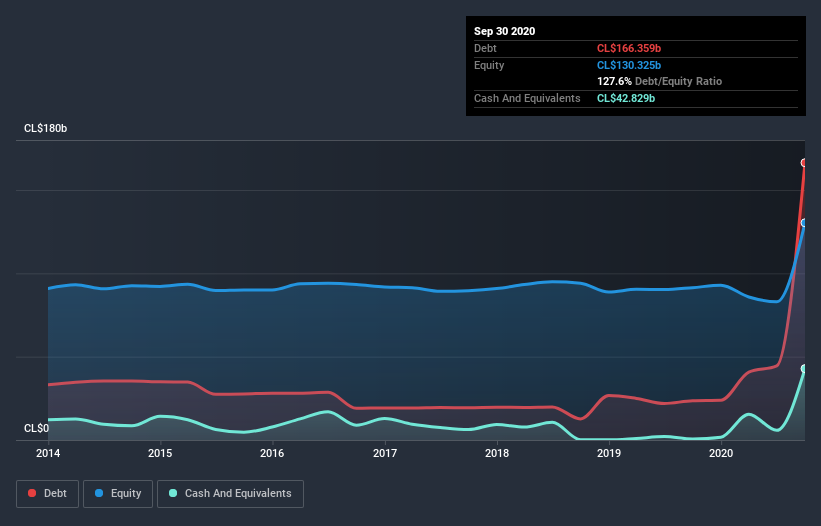Select the teal Cash data point marker
The width and height of the screenshot is (821, 526).
804,368
